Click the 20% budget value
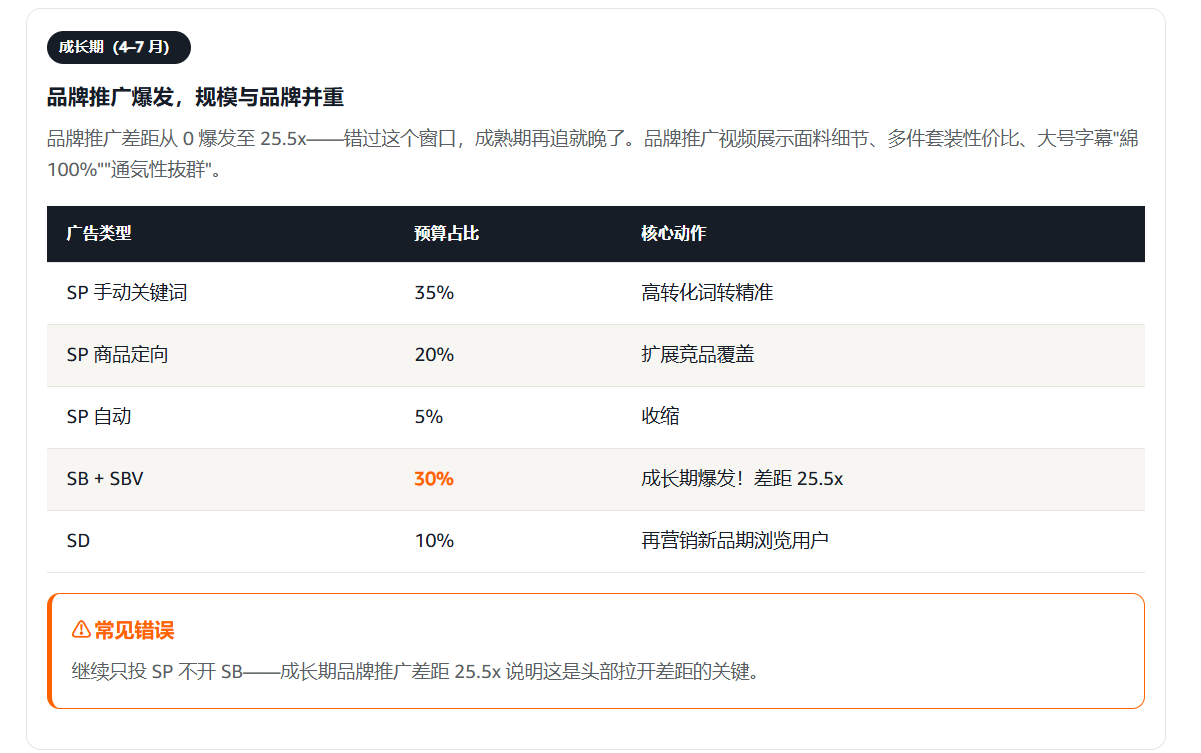Viewport: 1201px width, 753px height. pos(434,355)
